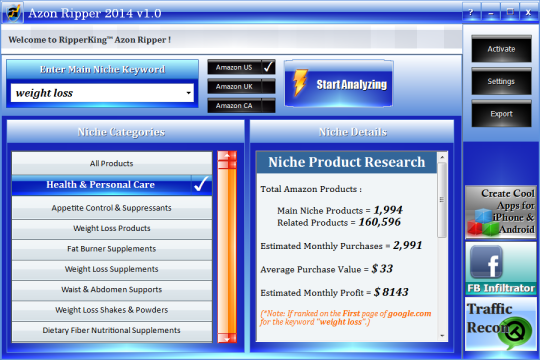Select the Fat Burner Supplements category
Screen dimensions: 540x360
tap(112, 249)
